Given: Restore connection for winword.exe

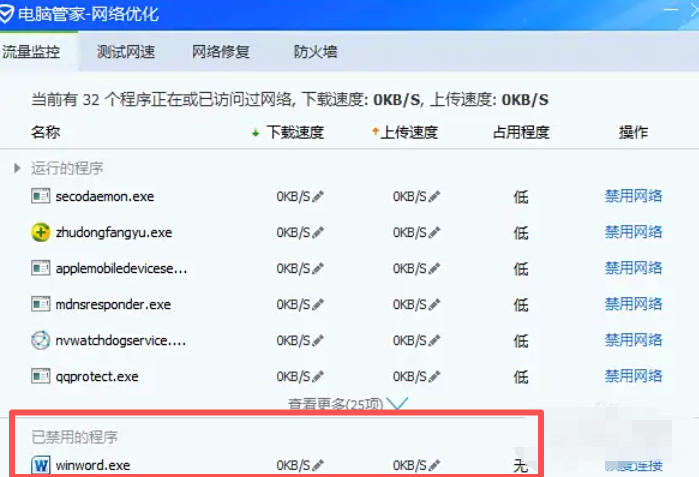Looking at the screenshot, I should click(x=633, y=465).
